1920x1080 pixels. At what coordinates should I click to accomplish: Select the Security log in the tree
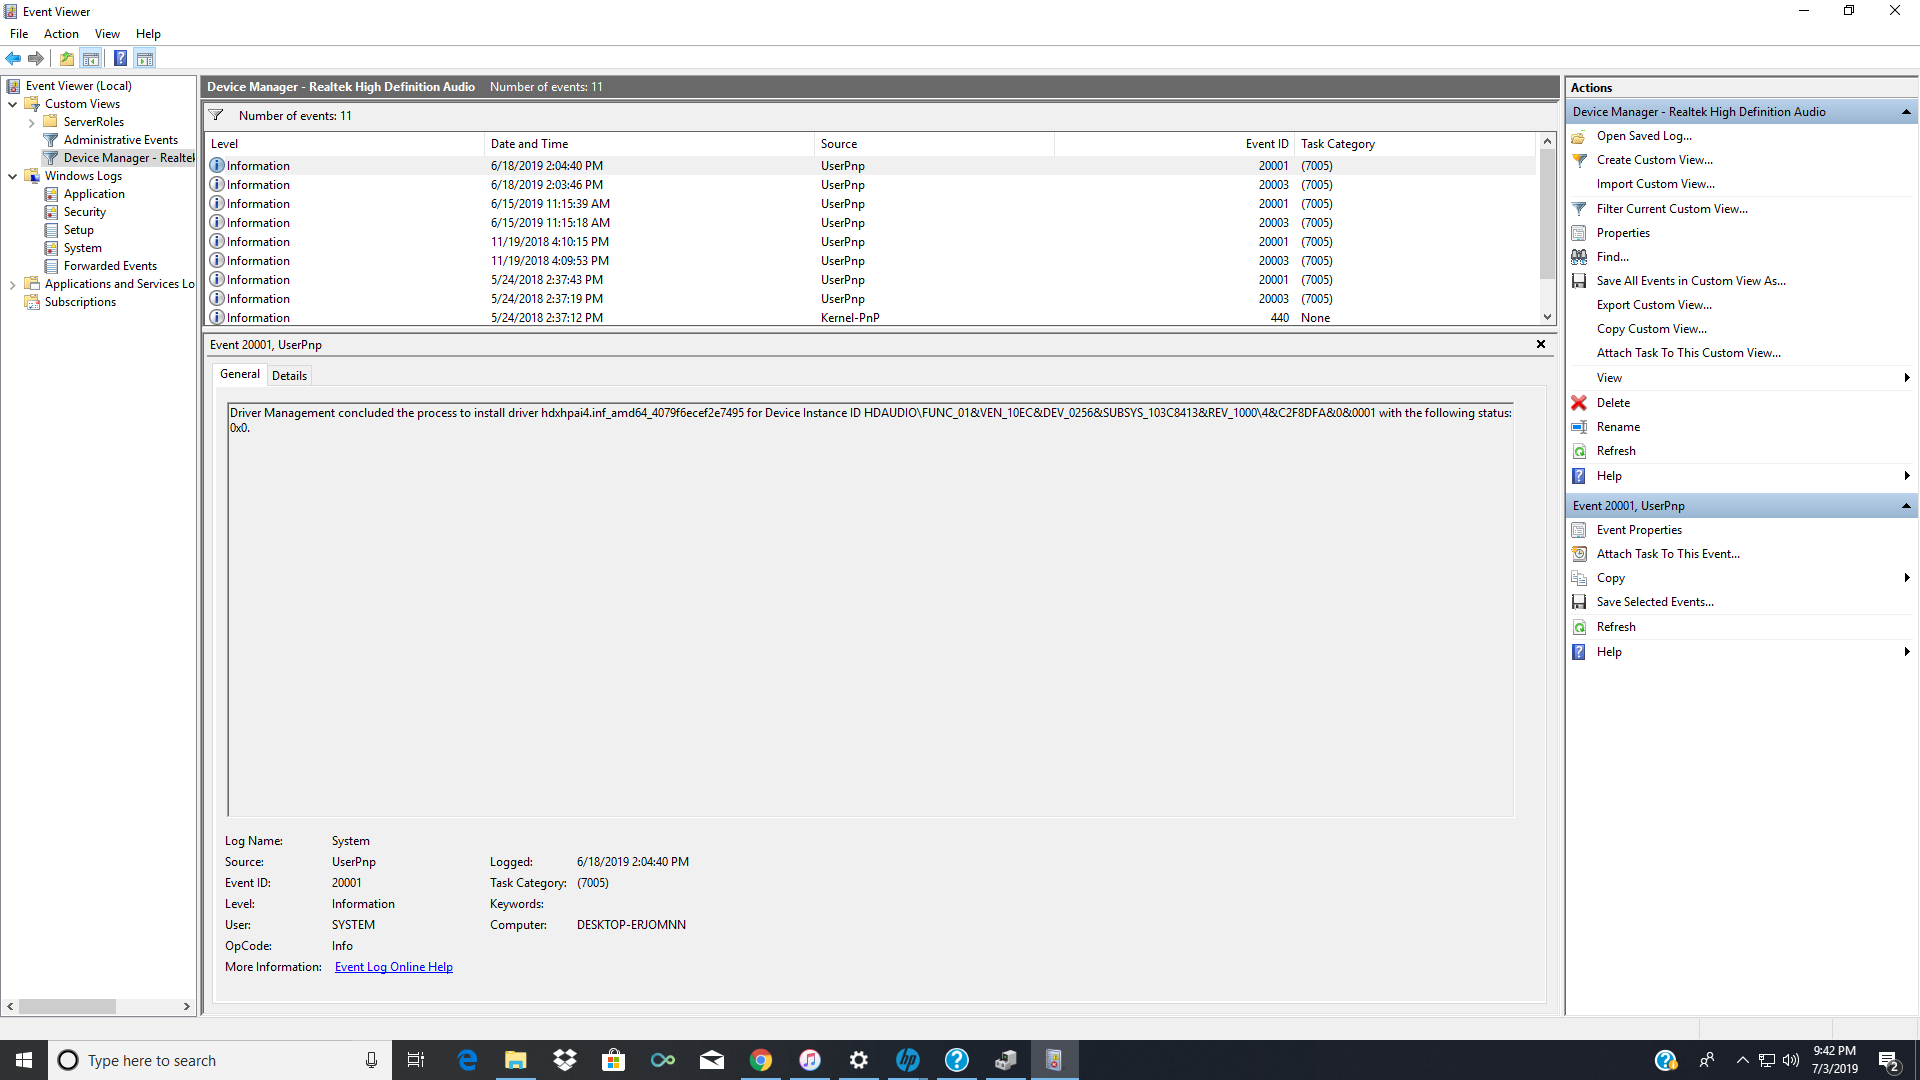(84, 211)
